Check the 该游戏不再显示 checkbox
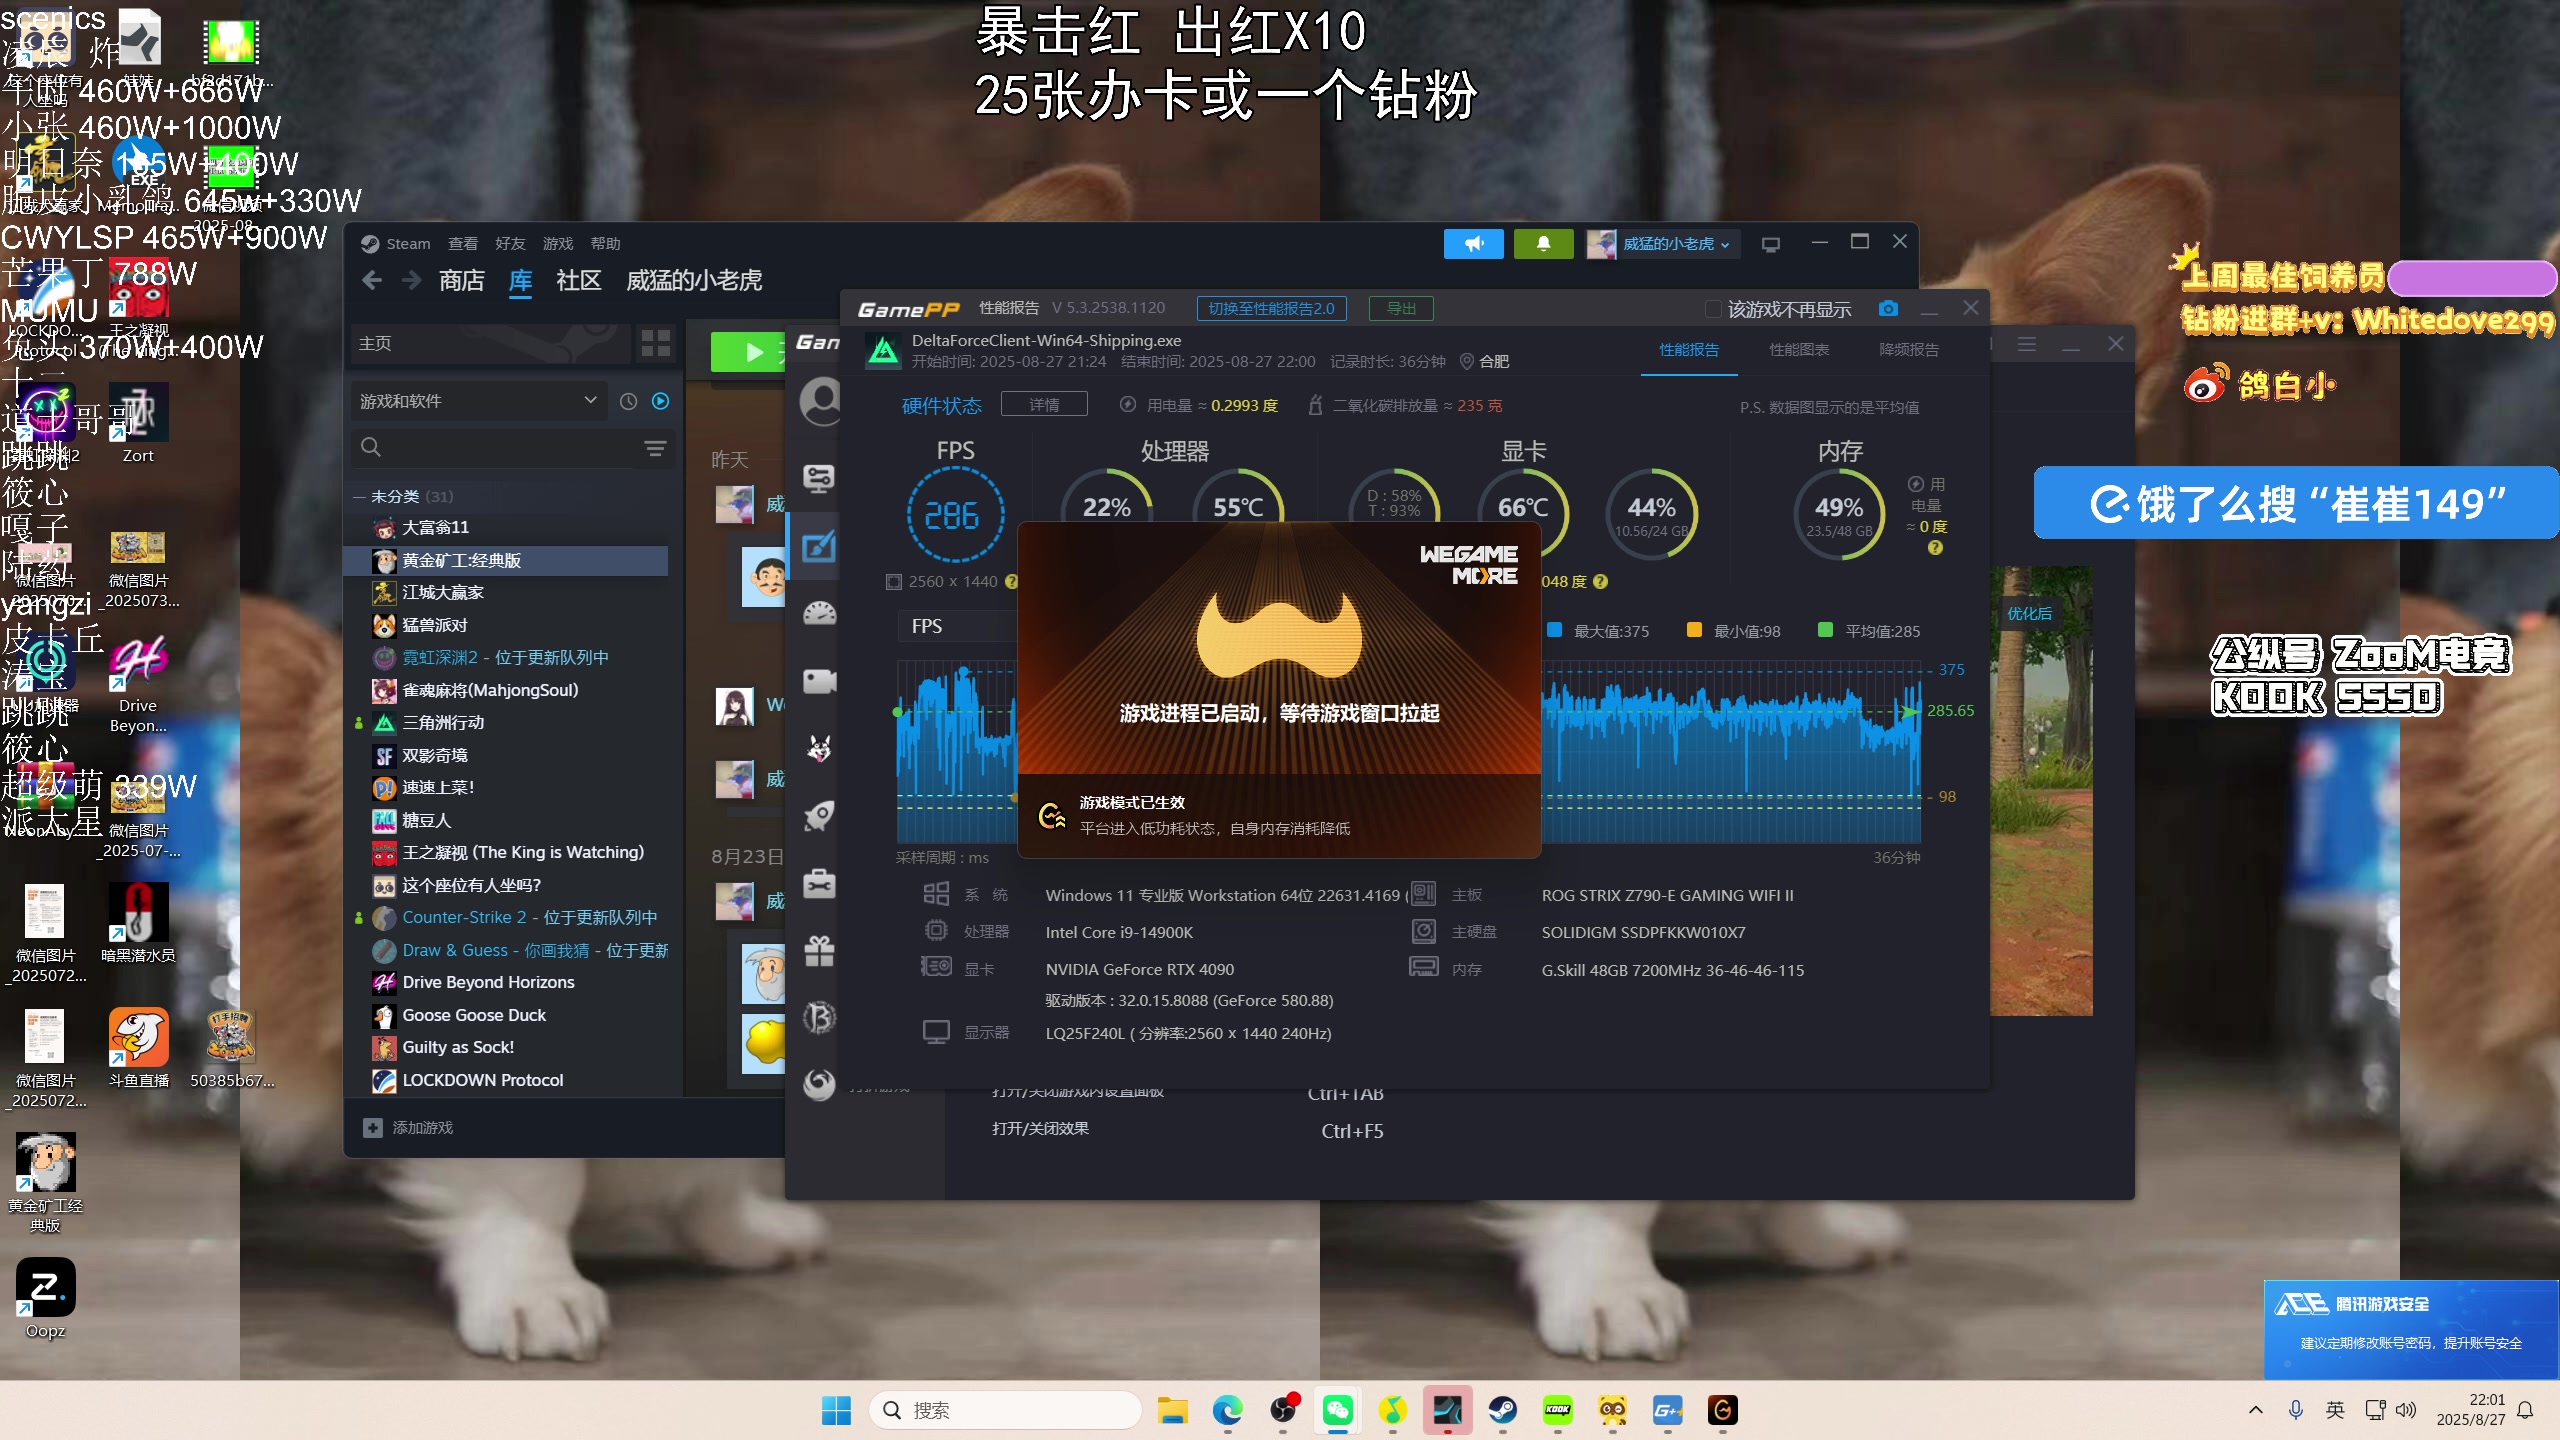This screenshot has width=2560, height=1440. point(1713,309)
